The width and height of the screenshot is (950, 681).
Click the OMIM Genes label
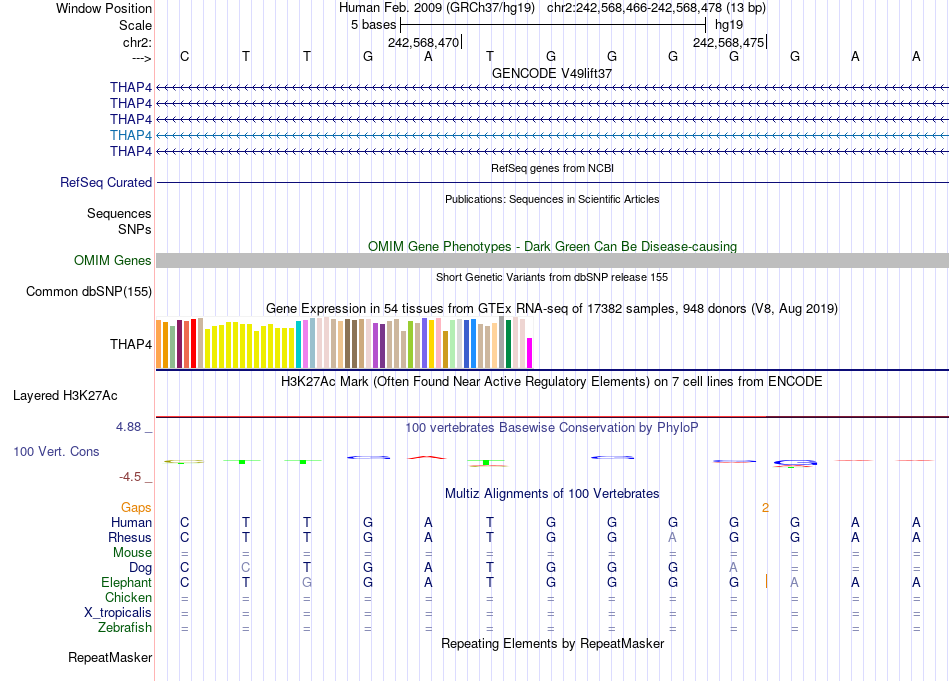113,261
